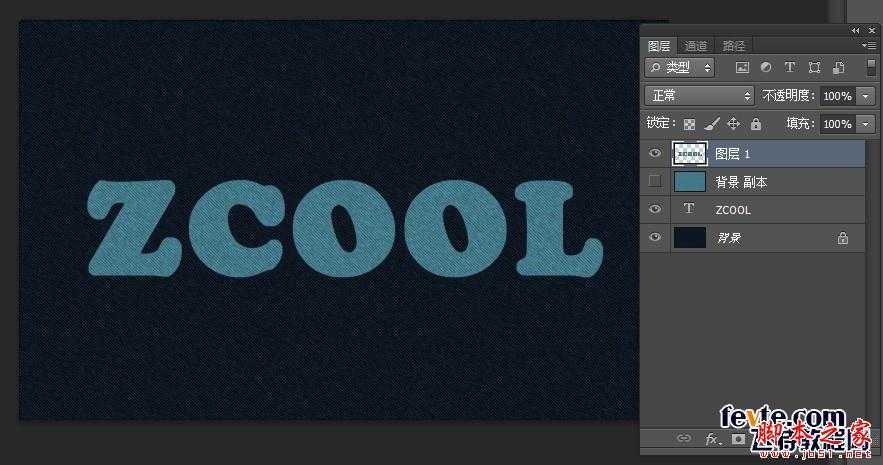
Task: Select layer name 背景 副本
Action: (741, 182)
